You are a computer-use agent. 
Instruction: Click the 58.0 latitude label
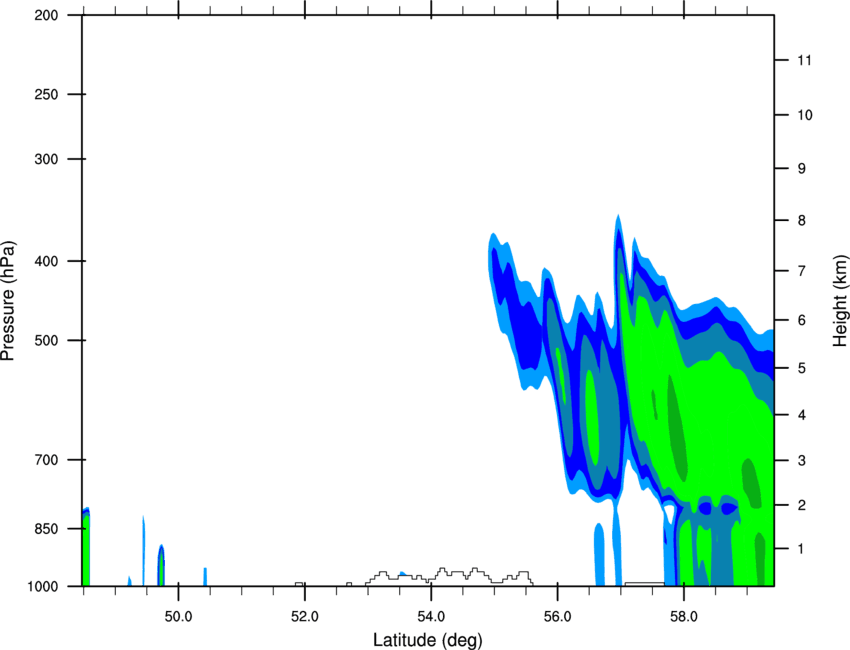click(x=684, y=617)
